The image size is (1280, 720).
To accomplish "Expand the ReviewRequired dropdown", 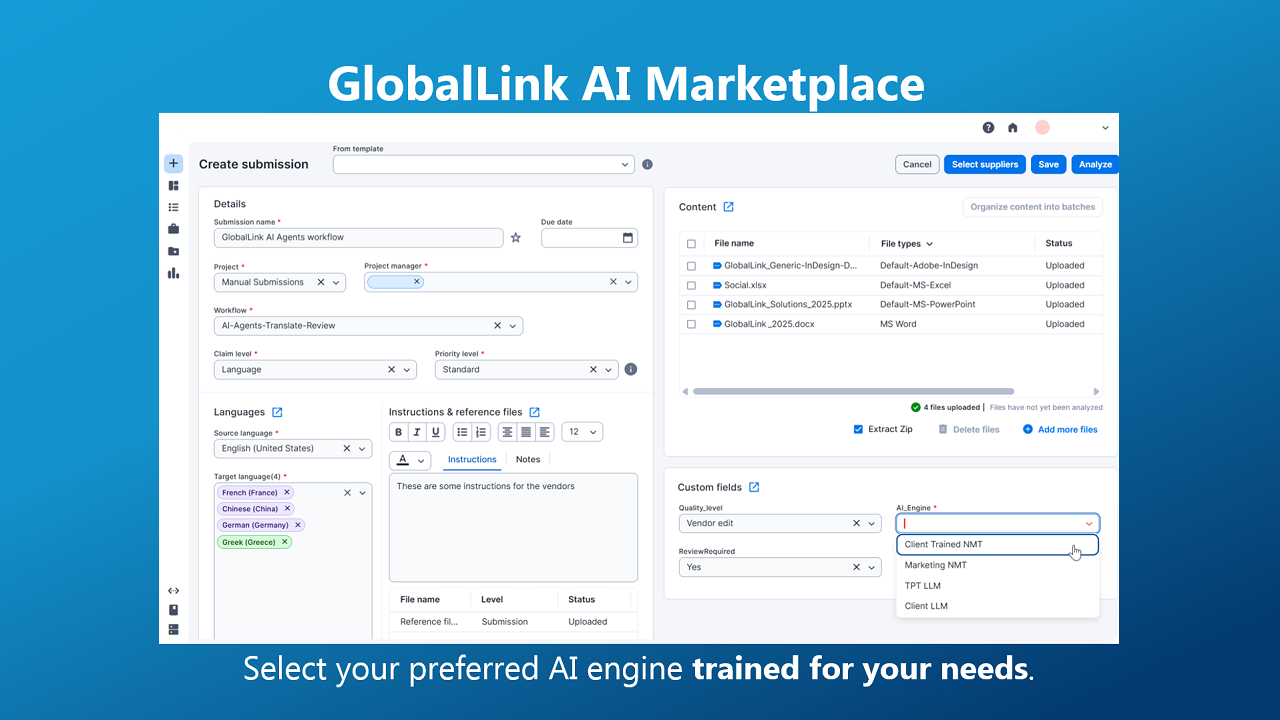I will (x=872, y=567).
